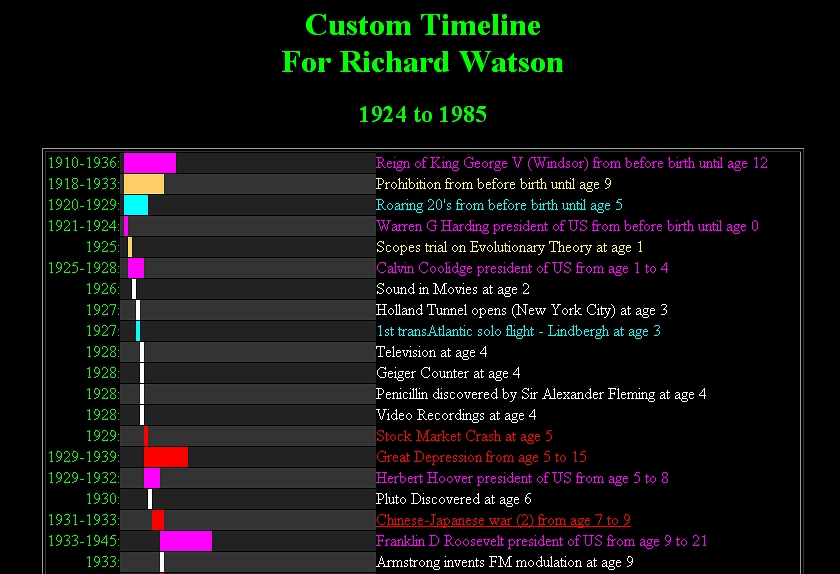Click the red Chinese-Japanese war bar
The width and height of the screenshot is (840, 574).
158,520
